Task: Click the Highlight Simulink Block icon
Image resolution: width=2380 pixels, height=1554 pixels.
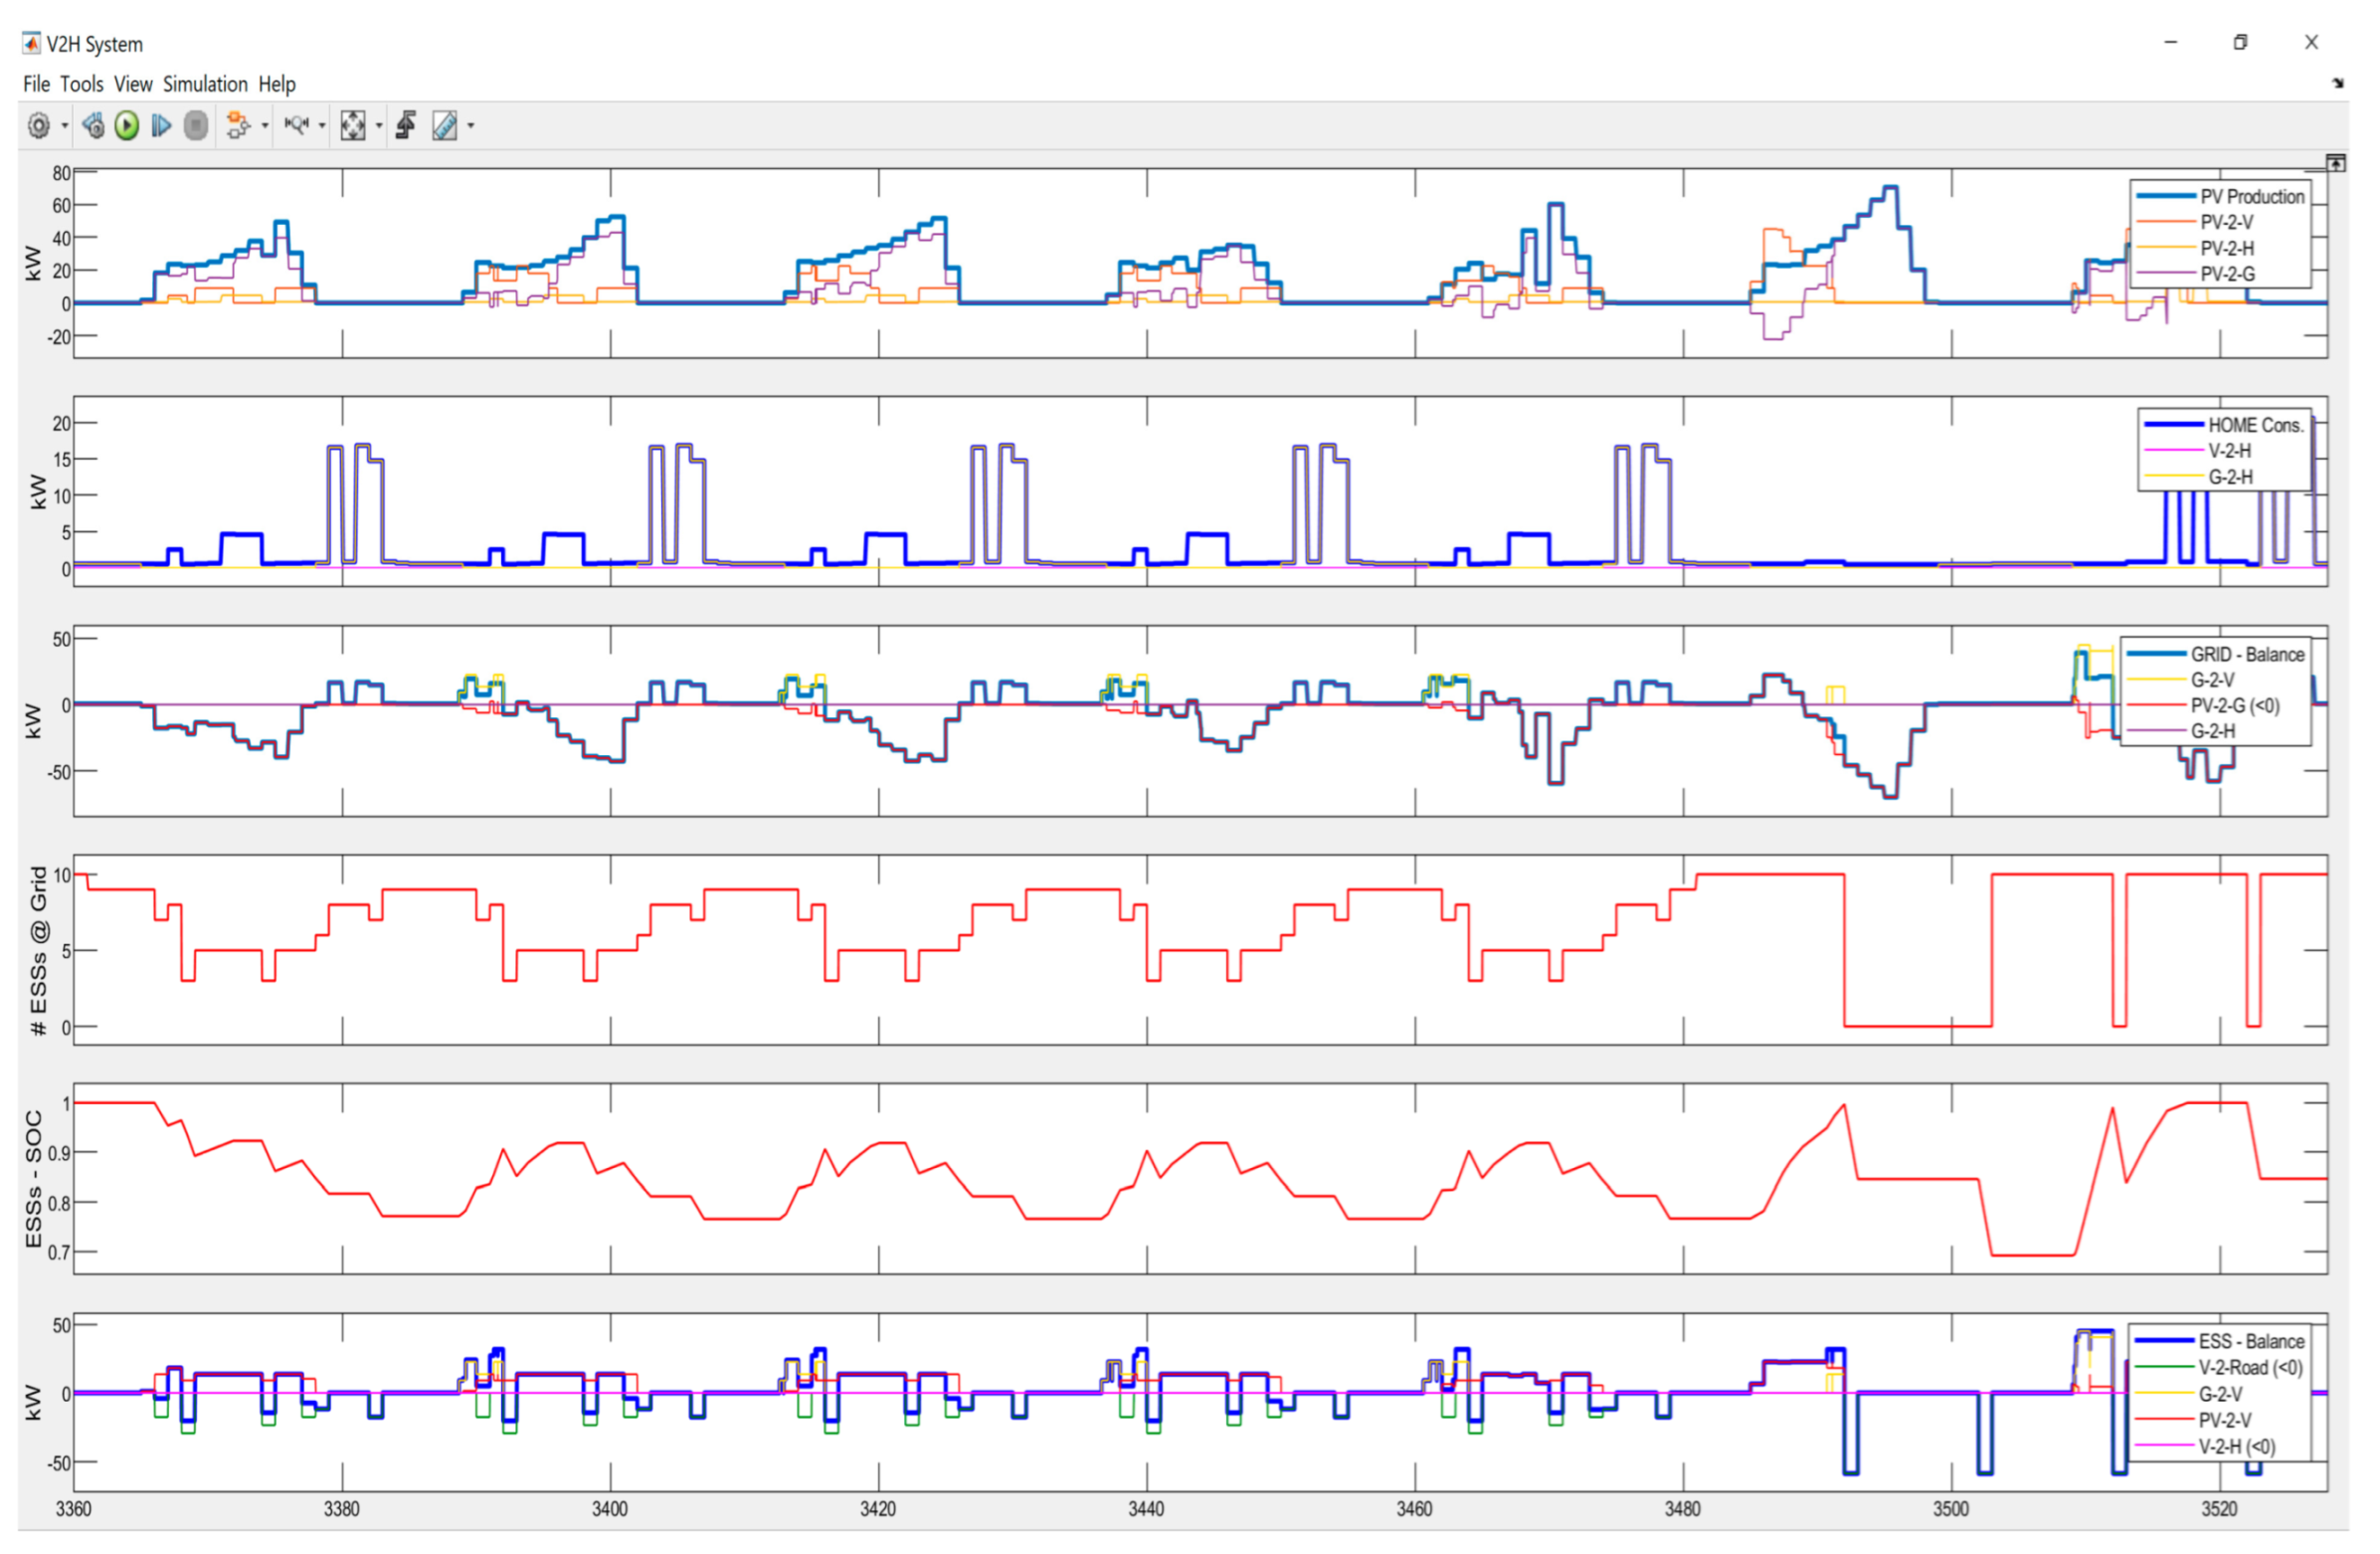Action: click(x=238, y=126)
